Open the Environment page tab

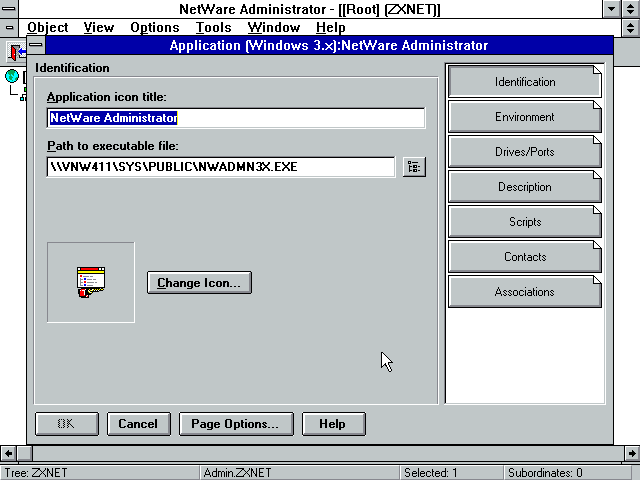(x=524, y=117)
